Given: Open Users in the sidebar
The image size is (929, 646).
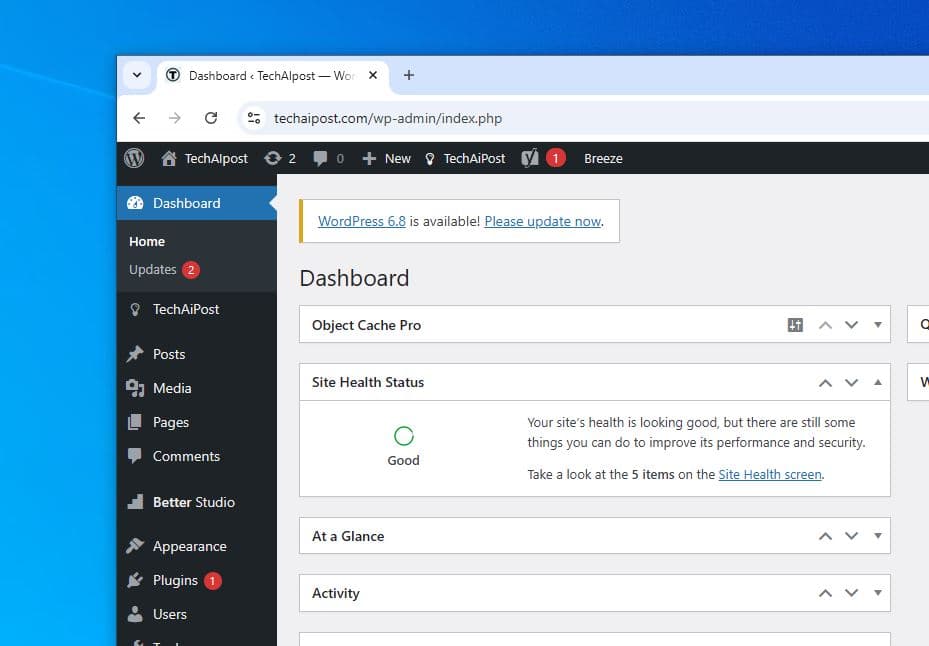Looking at the screenshot, I should pos(197,615).
